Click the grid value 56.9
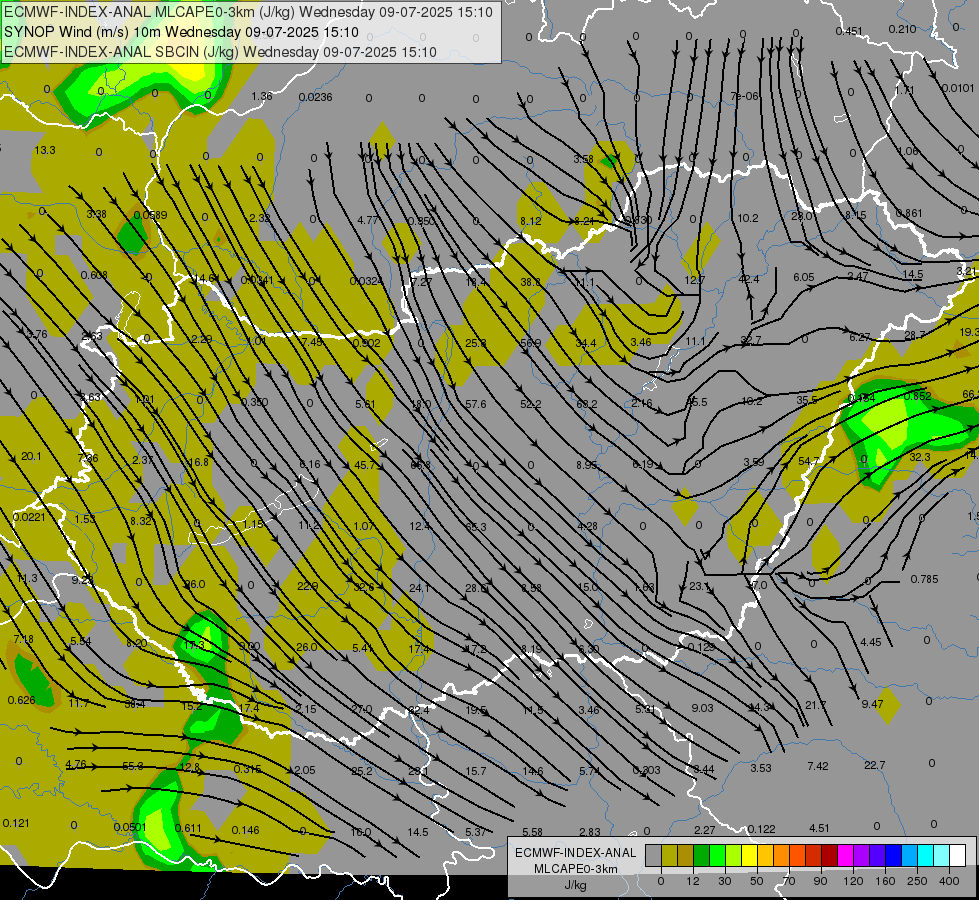This screenshot has width=979, height=900. pyautogui.click(x=530, y=344)
